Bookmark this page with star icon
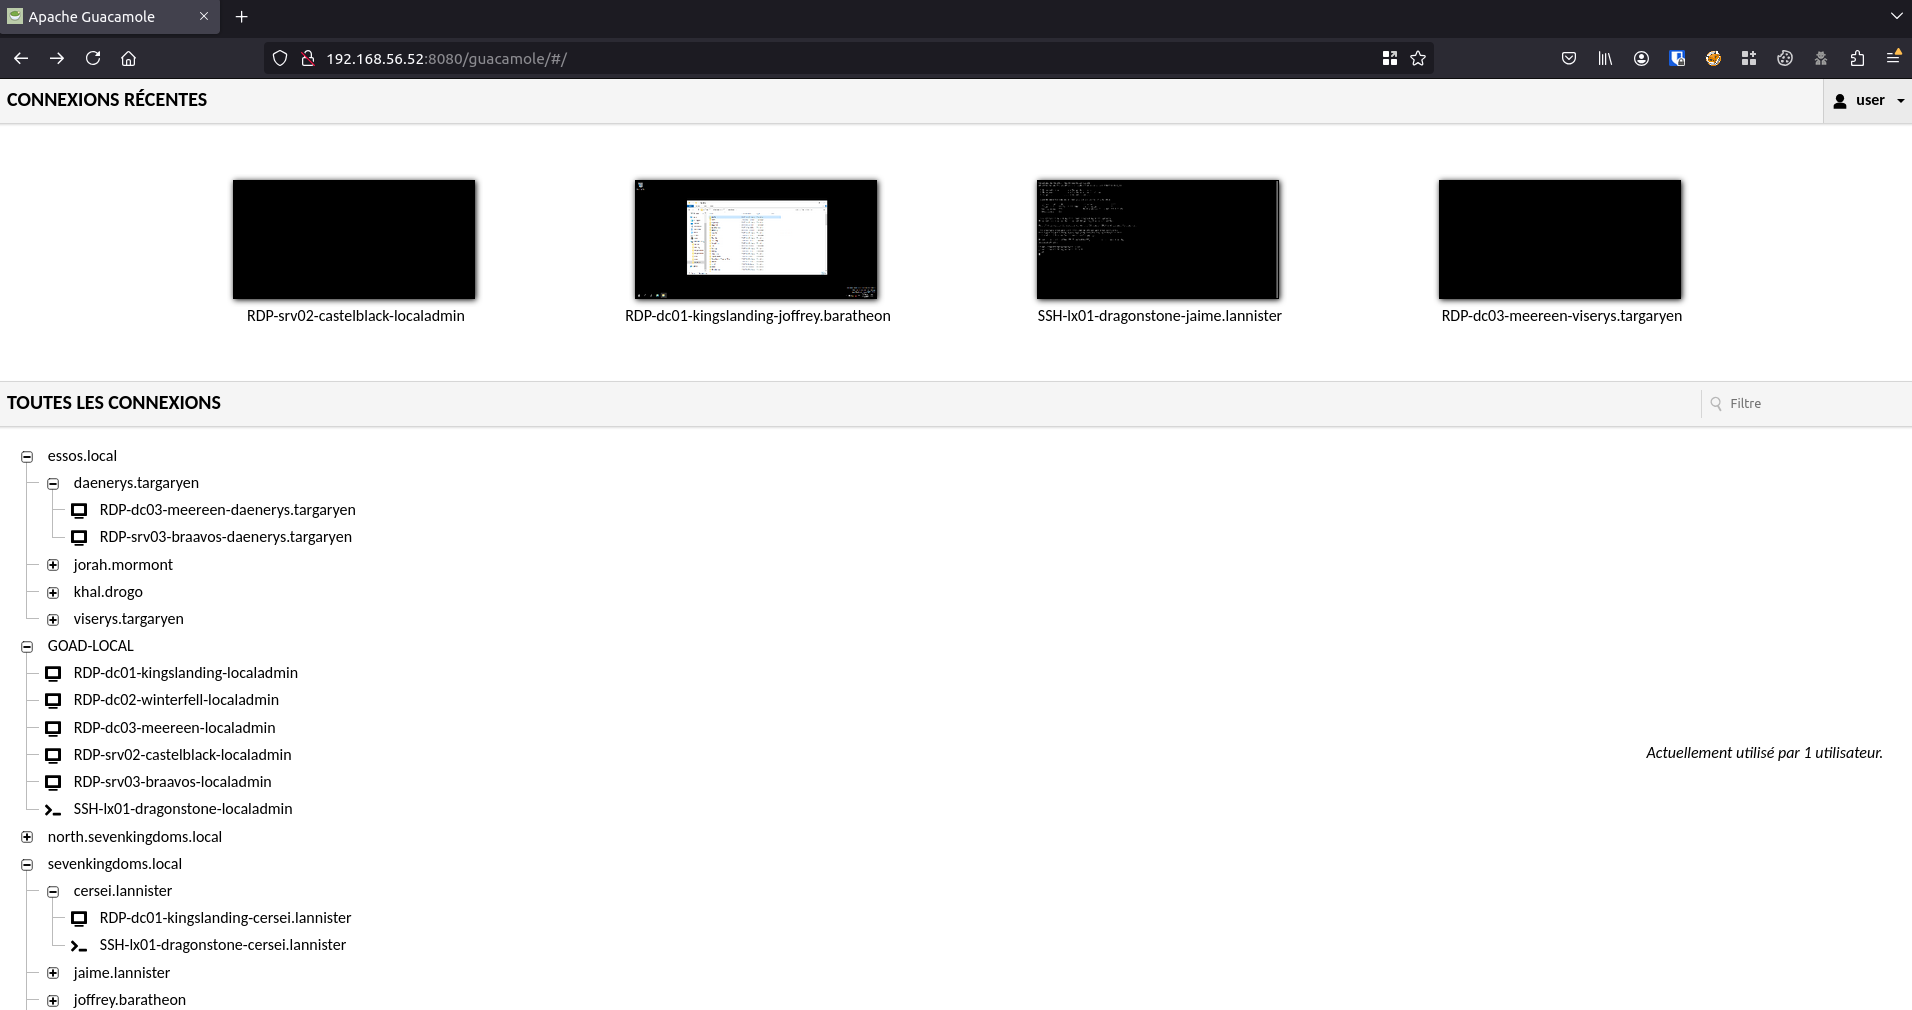The image size is (1912, 1010). (x=1418, y=58)
